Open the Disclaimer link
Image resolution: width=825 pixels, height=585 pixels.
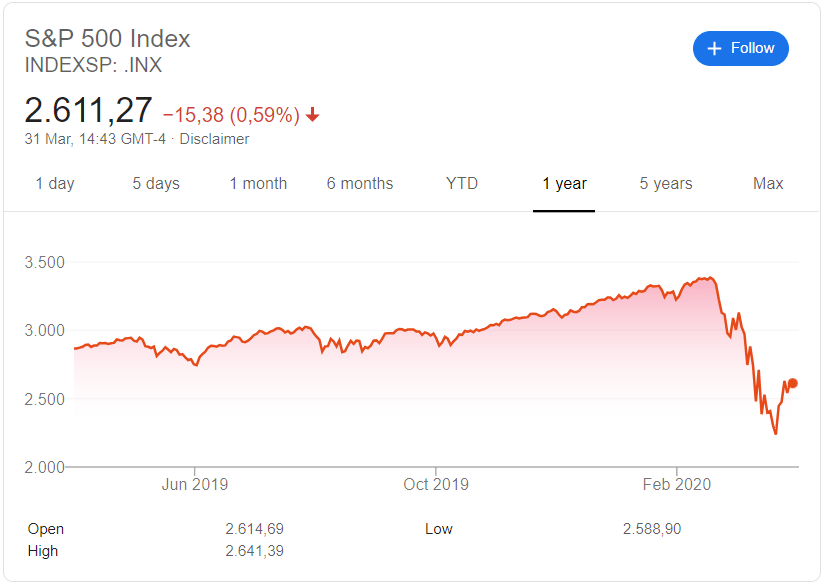(x=218, y=139)
